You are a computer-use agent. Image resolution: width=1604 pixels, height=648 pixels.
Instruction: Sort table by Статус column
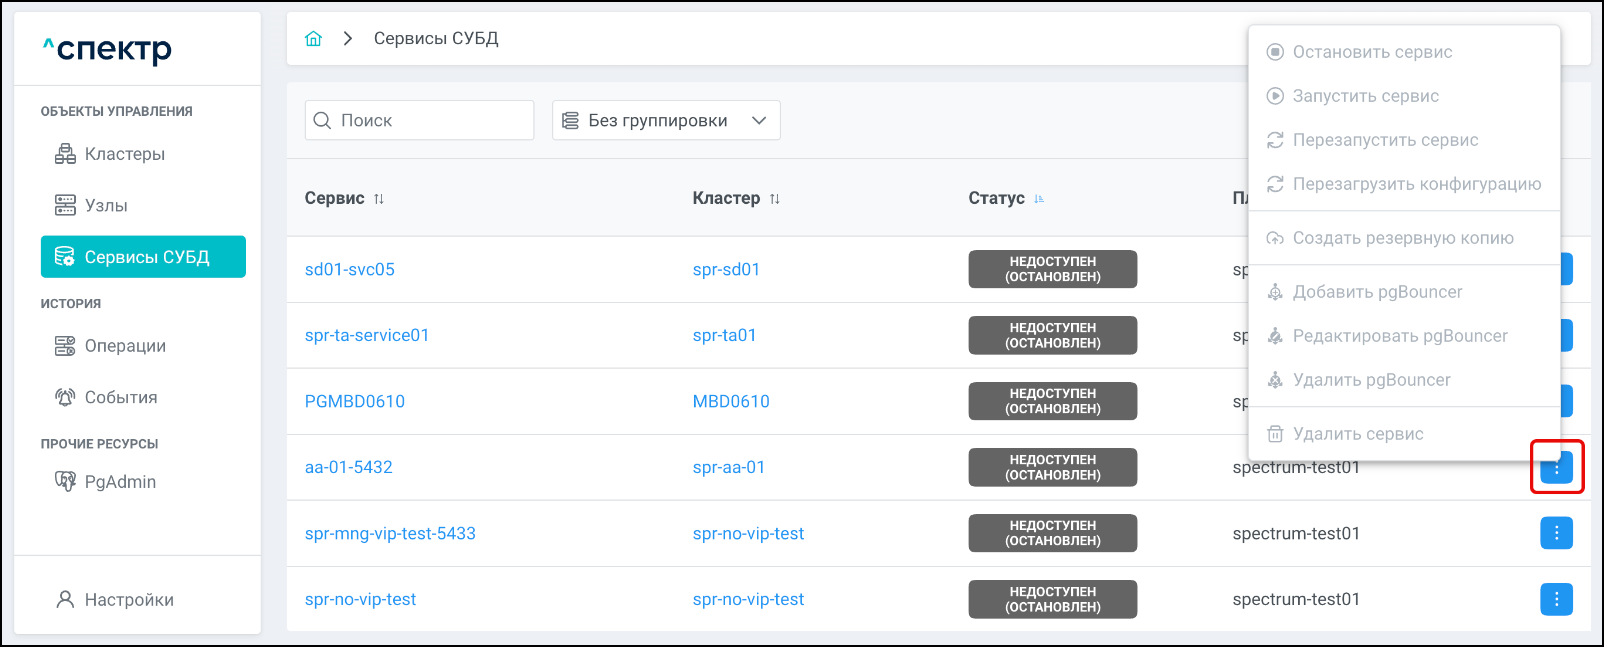[1039, 199]
